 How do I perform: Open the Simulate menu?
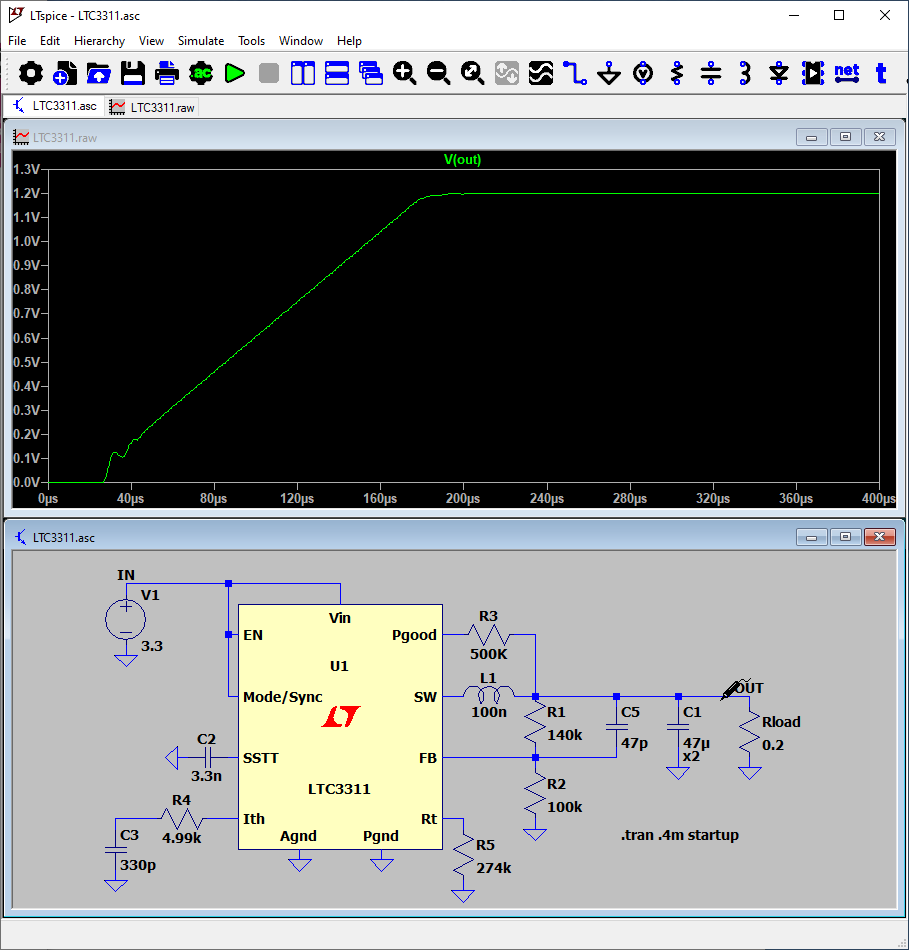tap(201, 41)
